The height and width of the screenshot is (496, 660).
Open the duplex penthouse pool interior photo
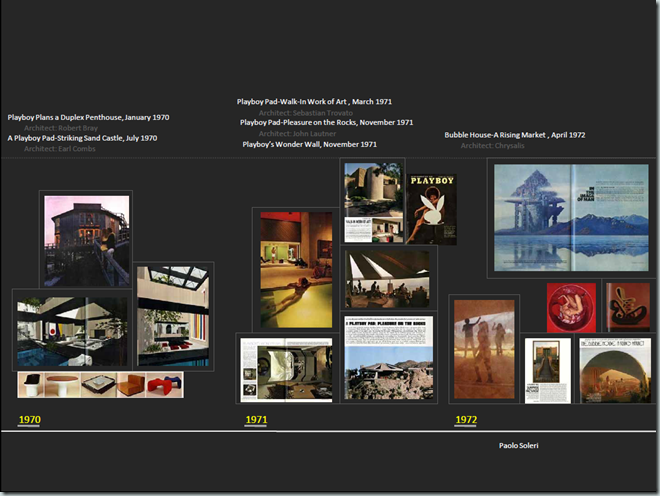72,331
